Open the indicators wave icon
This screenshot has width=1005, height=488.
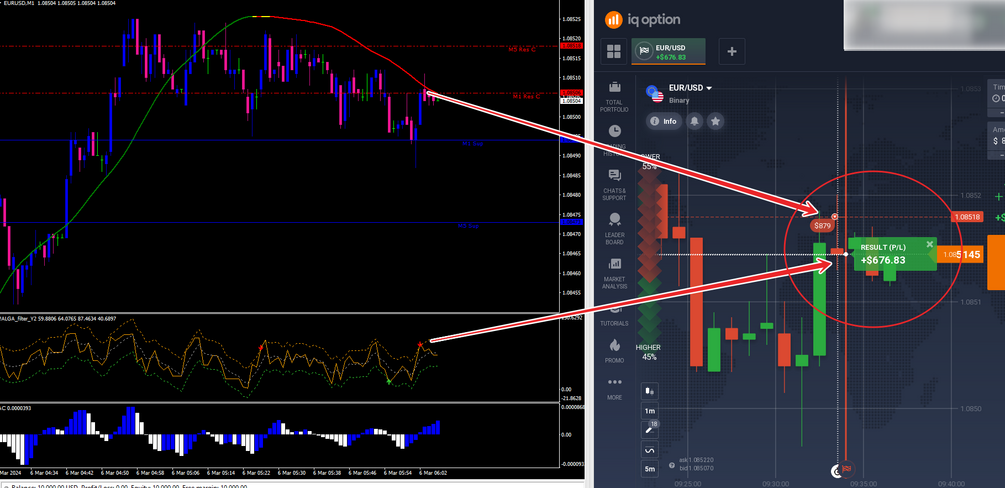click(650, 450)
